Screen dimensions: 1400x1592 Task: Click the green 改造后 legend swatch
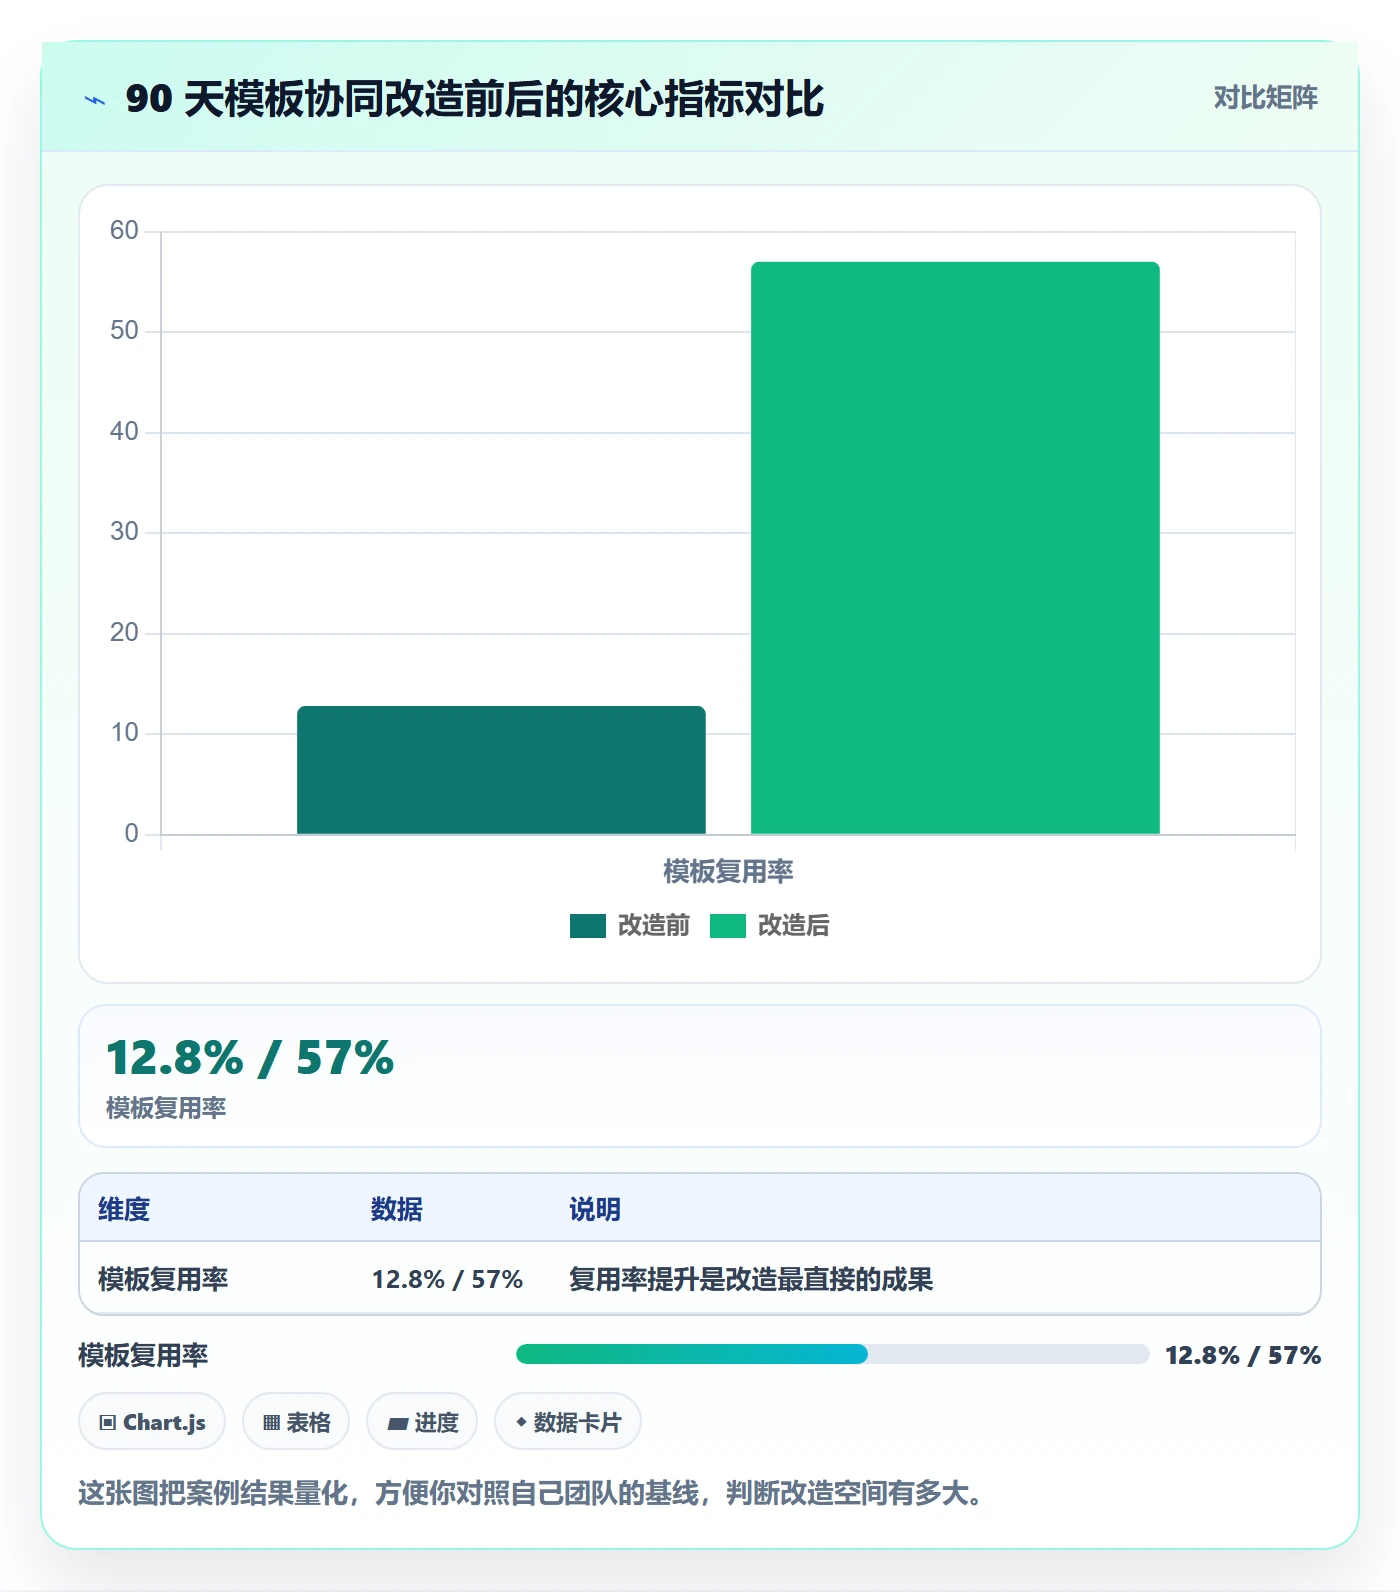pos(728,926)
